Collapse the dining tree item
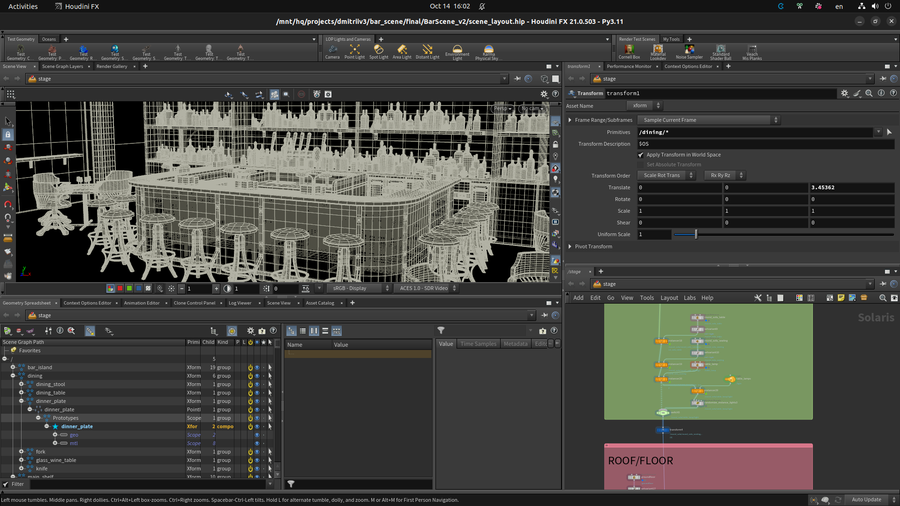 coord(13,376)
